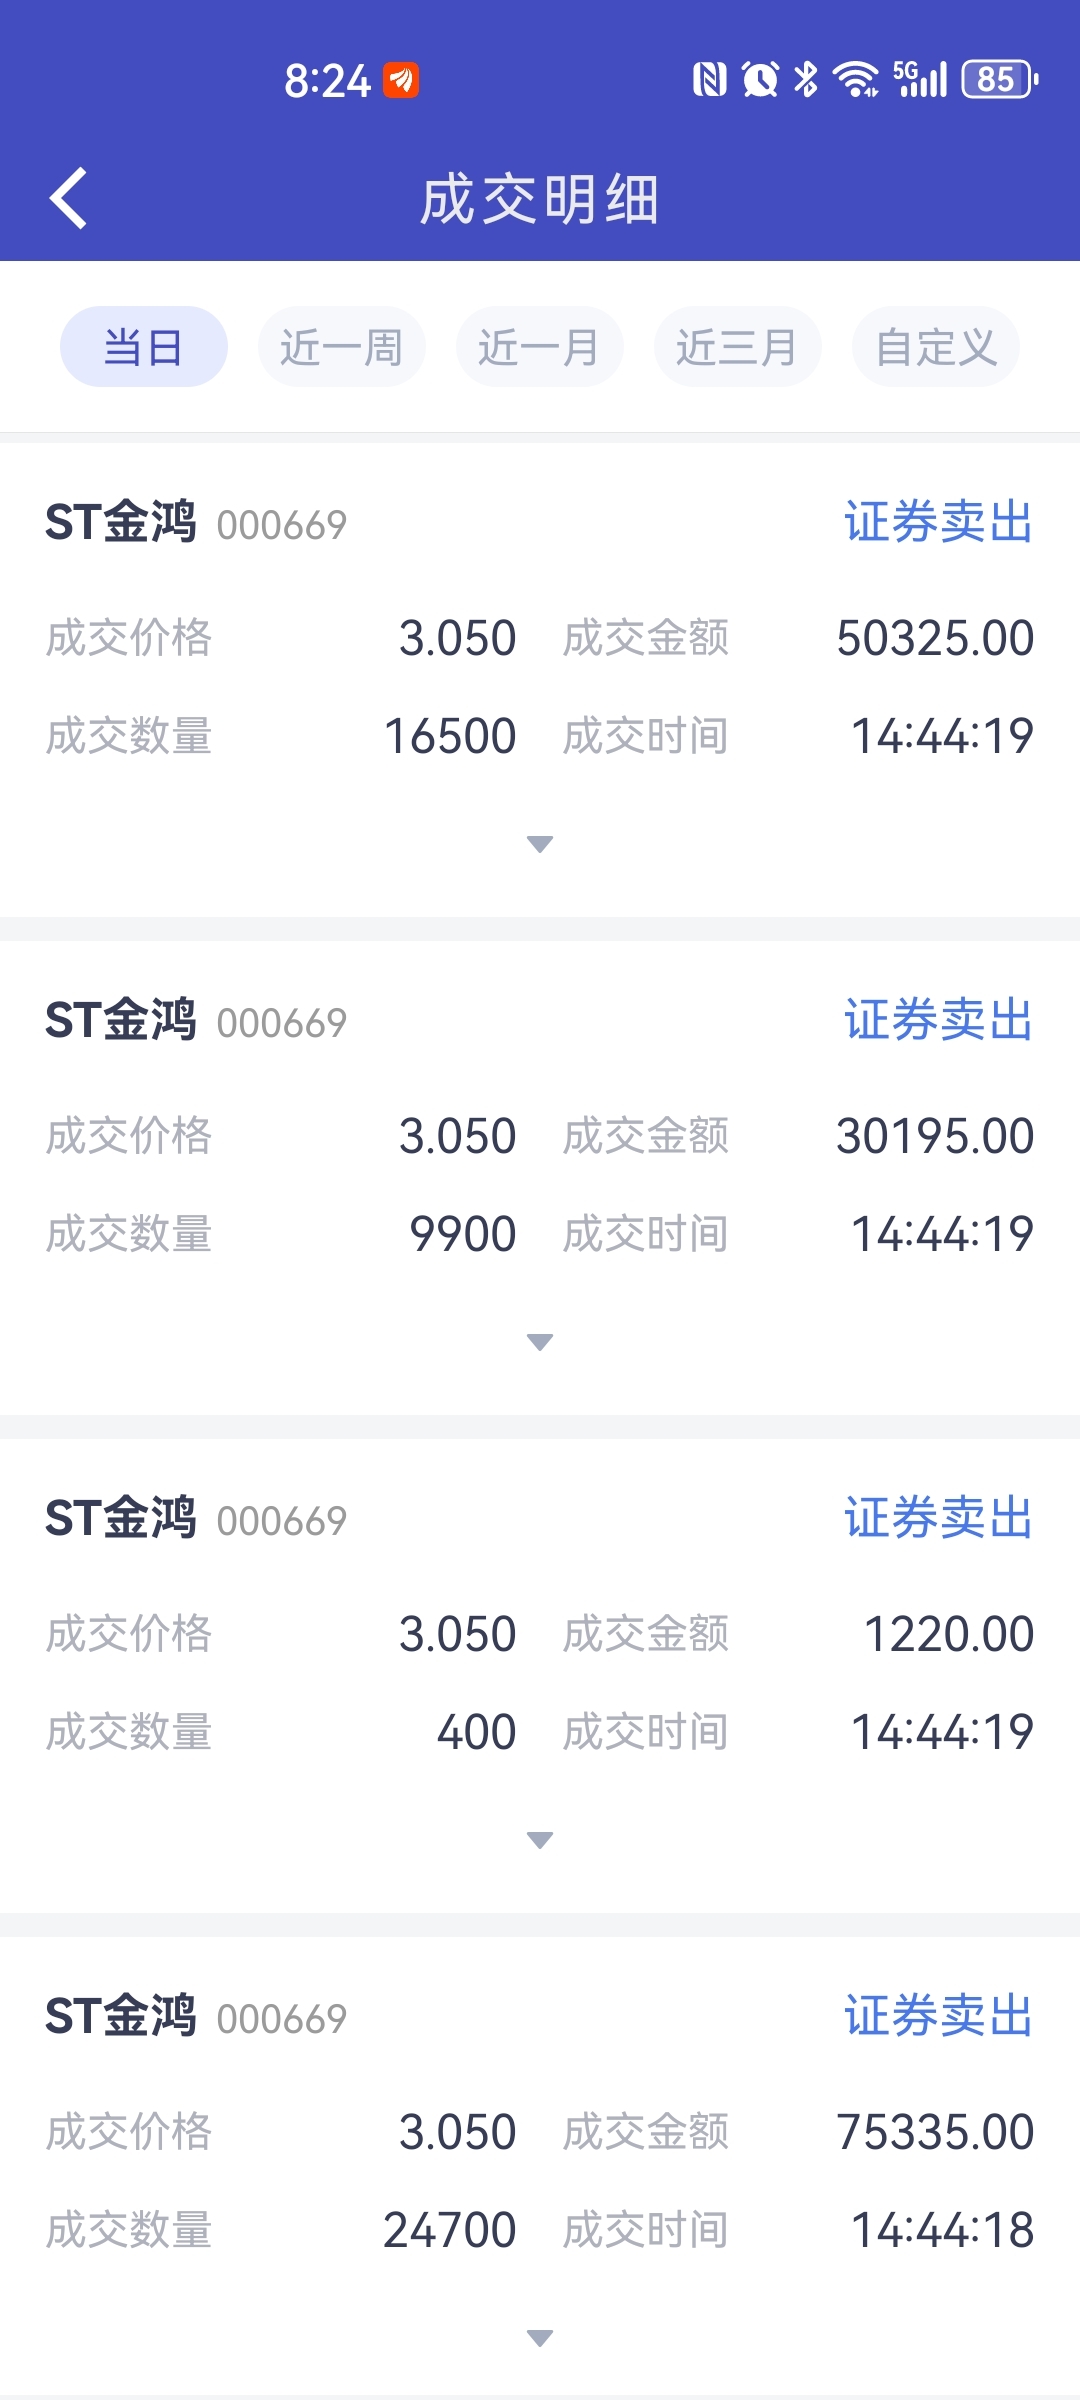Tap the 5G signal strength icon
The image size is (1080, 2400).
tap(920, 80)
